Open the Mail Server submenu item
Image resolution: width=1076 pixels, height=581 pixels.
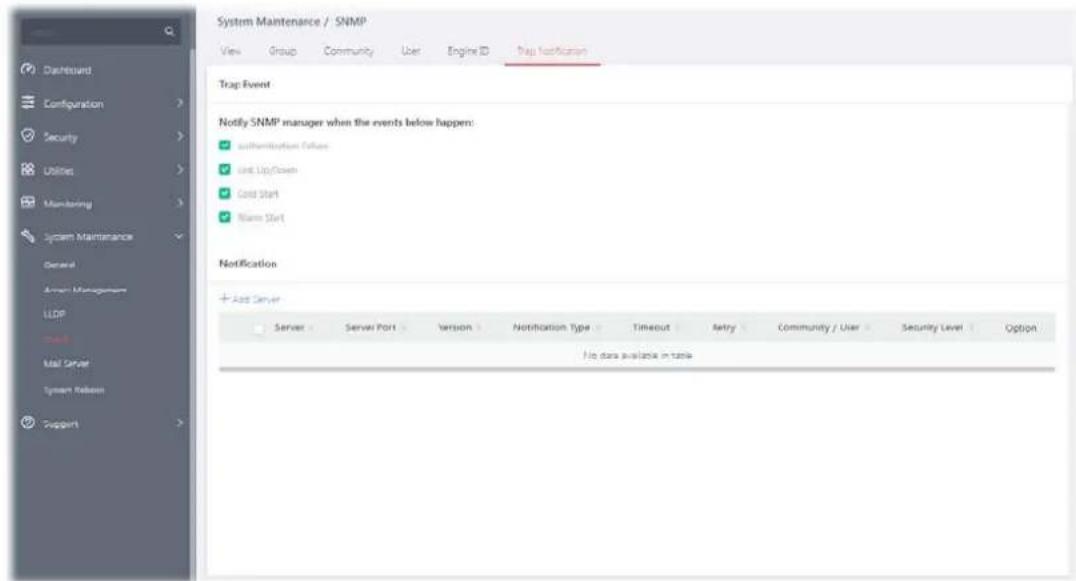pos(66,364)
